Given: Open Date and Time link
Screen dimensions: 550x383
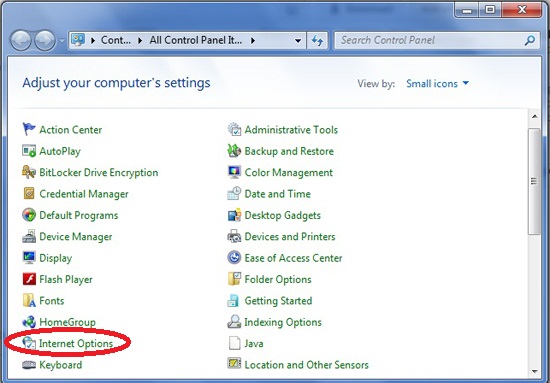Looking at the screenshot, I should click(277, 194).
